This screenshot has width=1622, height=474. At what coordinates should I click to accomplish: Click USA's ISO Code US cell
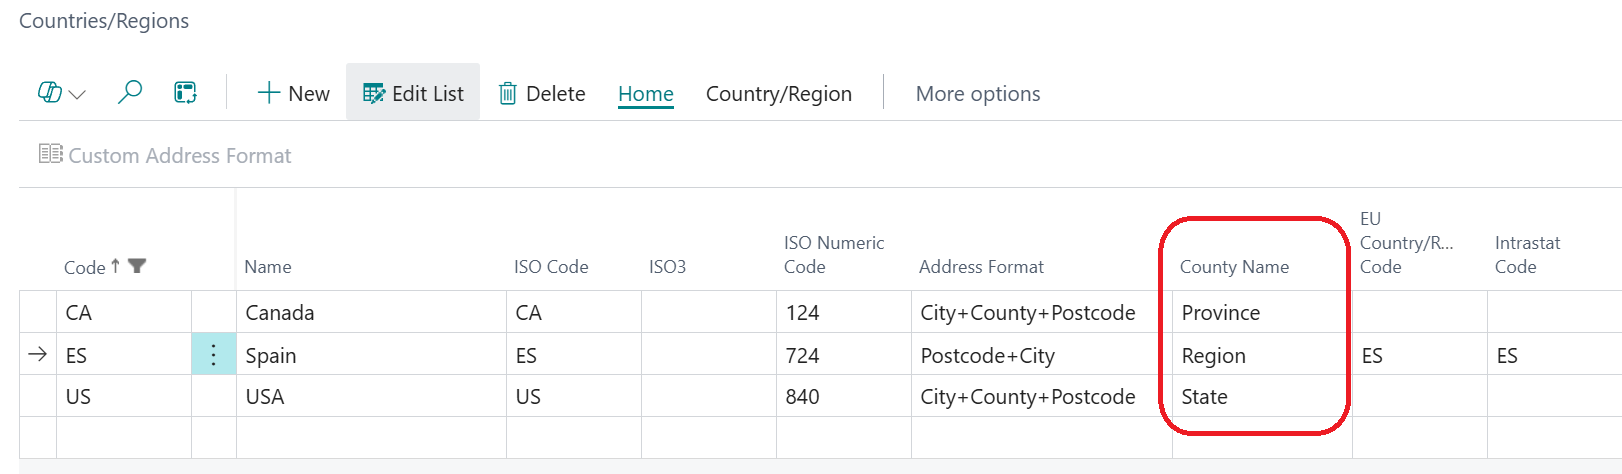574,396
